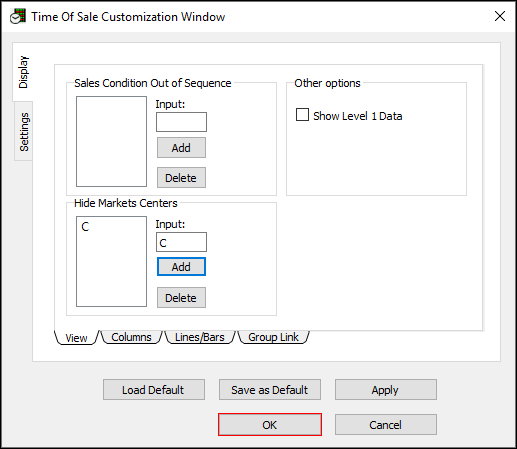Click Delete under Hide Markets Centers
This screenshot has height=449, width=517.
[181, 298]
